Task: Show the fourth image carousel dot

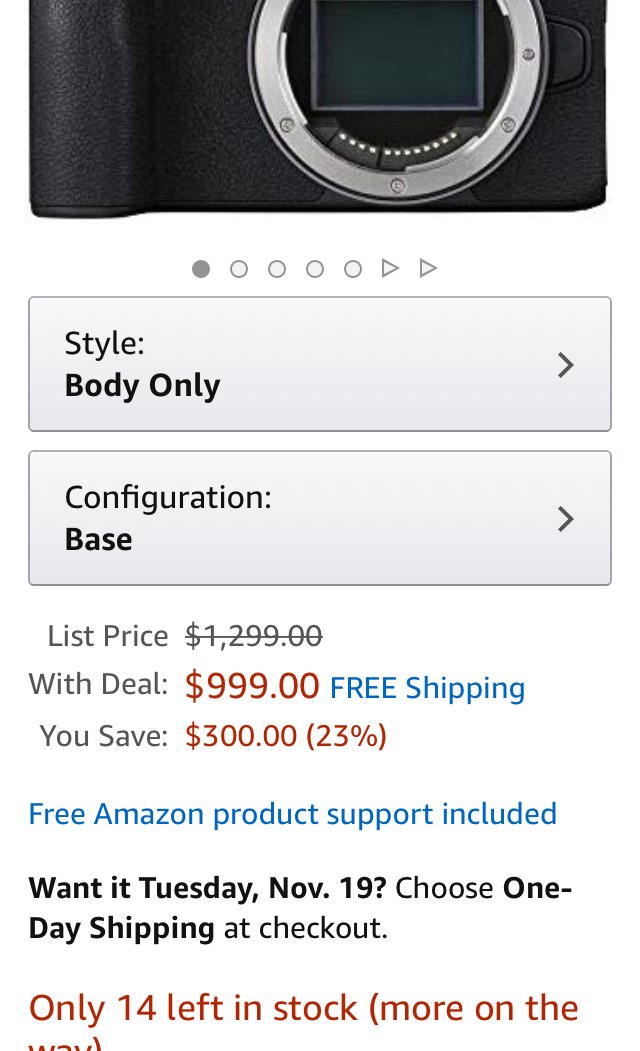Action: (315, 269)
